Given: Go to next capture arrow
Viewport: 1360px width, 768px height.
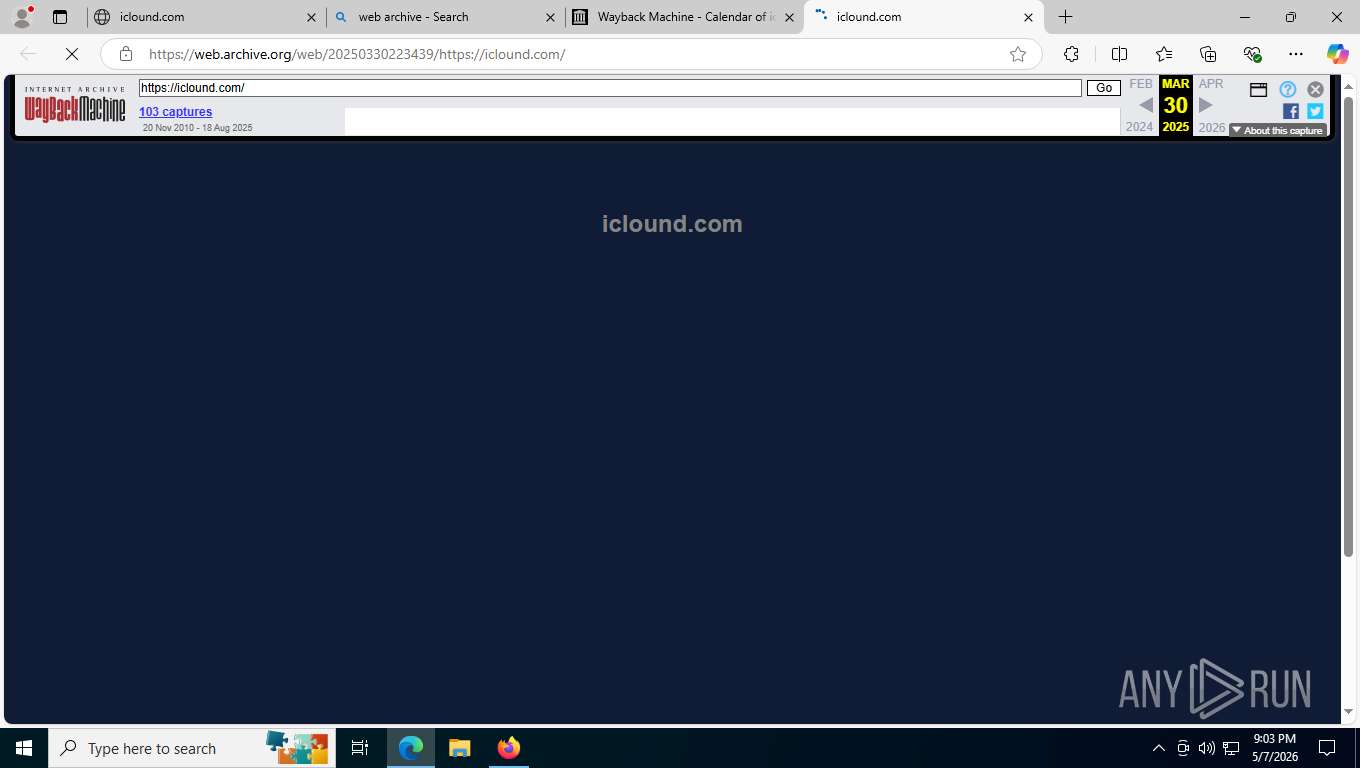Looking at the screenshot, I should tap(1205, 105).
